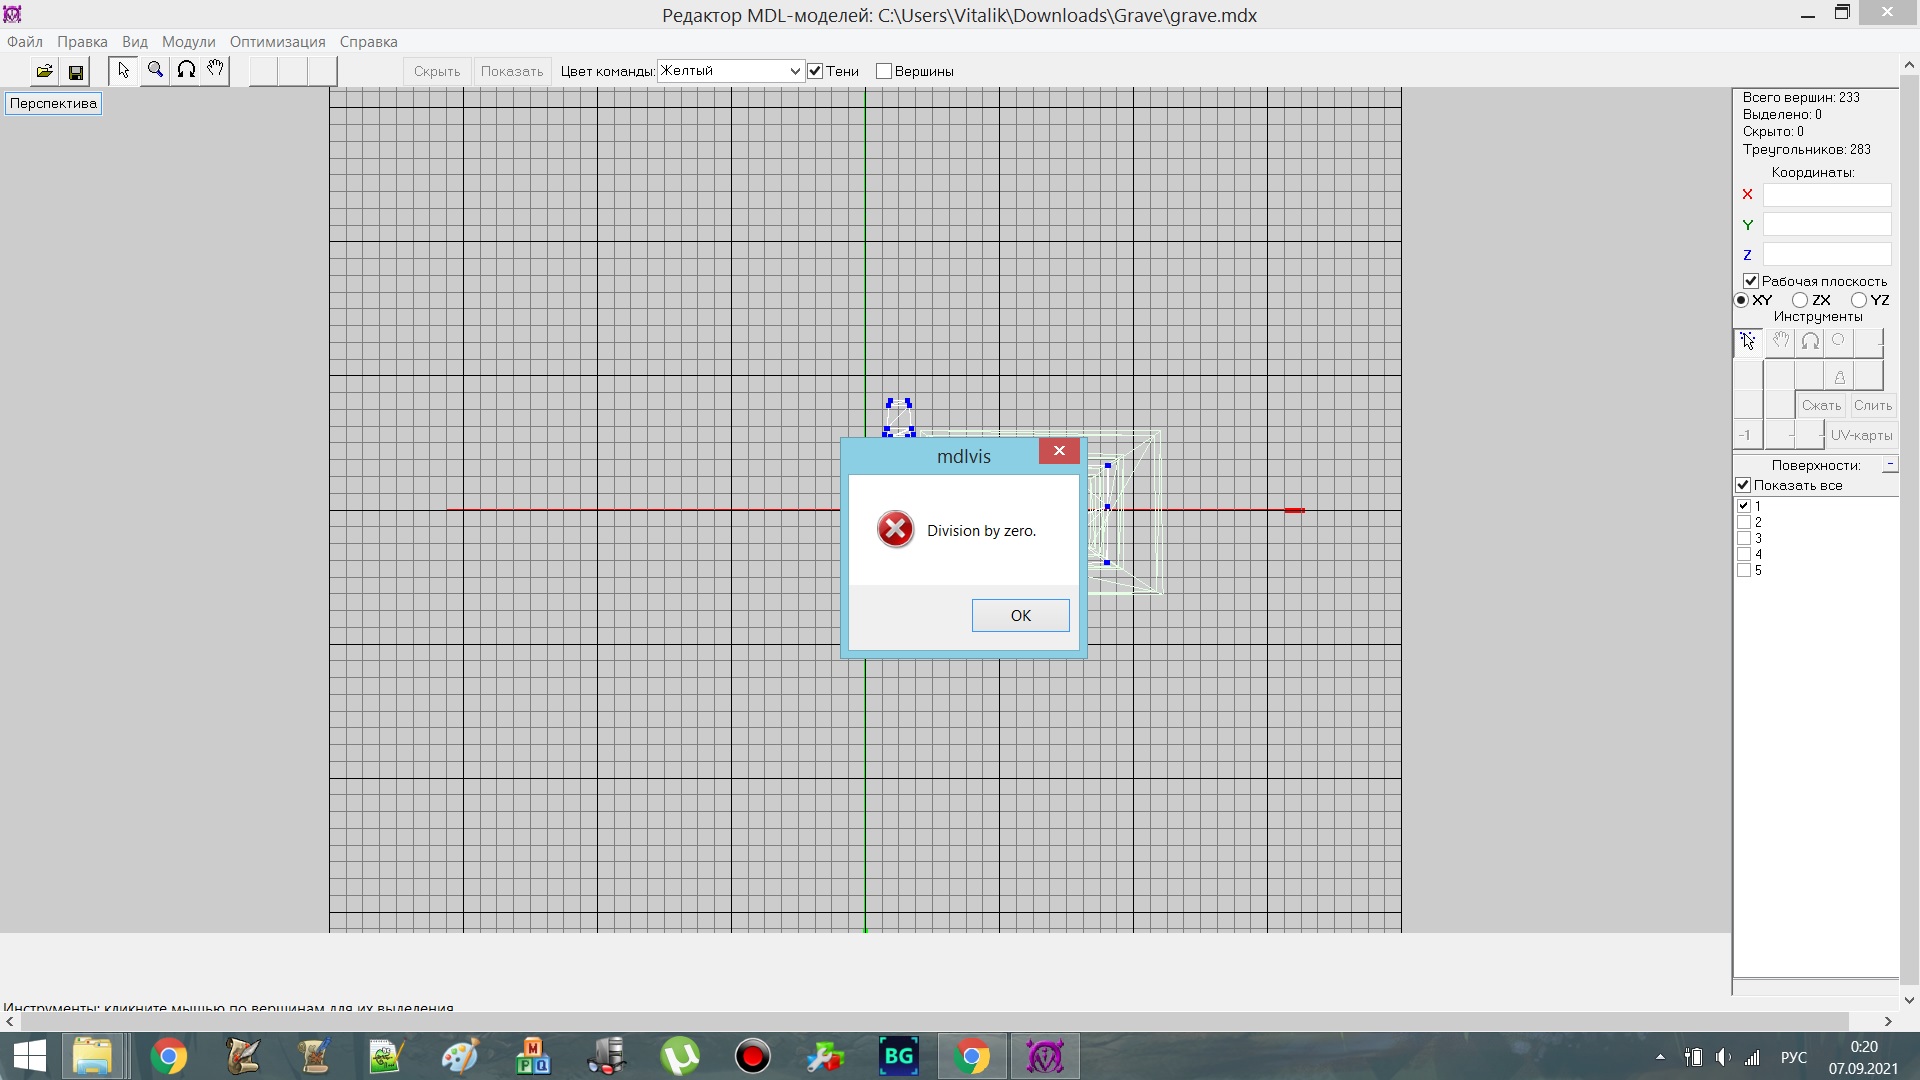Toggle the Тени checkbox
The image size is (1920, 1080).
click(x=815, y=71)
